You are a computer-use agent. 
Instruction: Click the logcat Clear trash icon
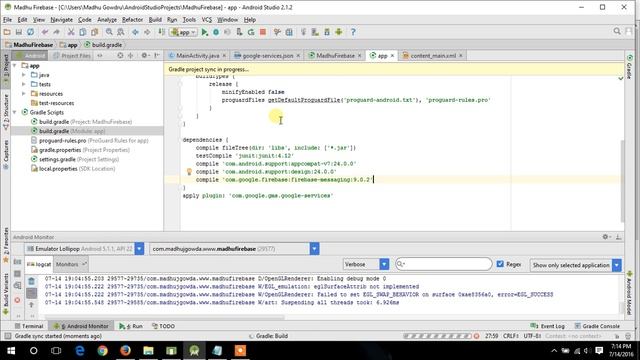[31, 281]
